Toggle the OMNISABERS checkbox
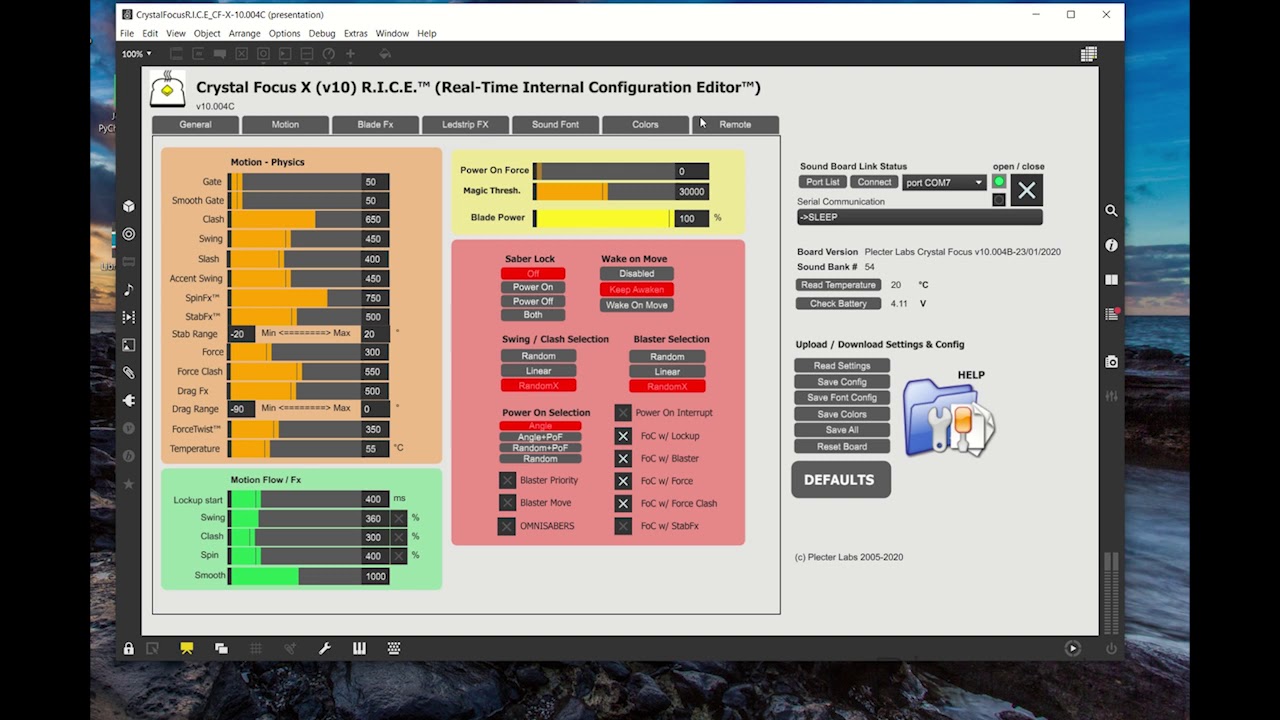Image resolution: width=1280 pixels, height=720 pixels. [x=507, y=526]
